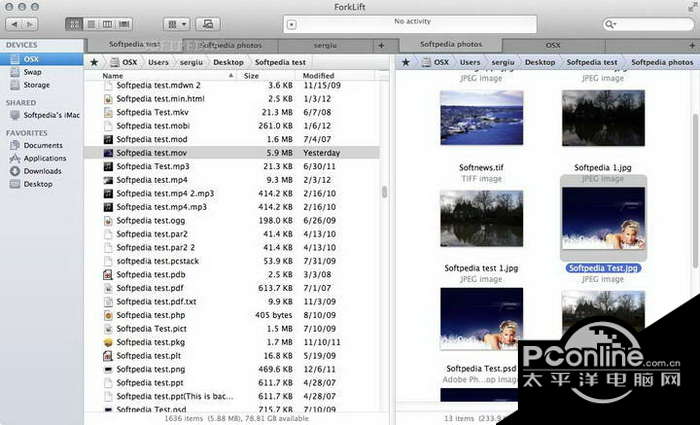Click icon of Softpedia test.pkg
Screen dimensions: 700x425
108,342
